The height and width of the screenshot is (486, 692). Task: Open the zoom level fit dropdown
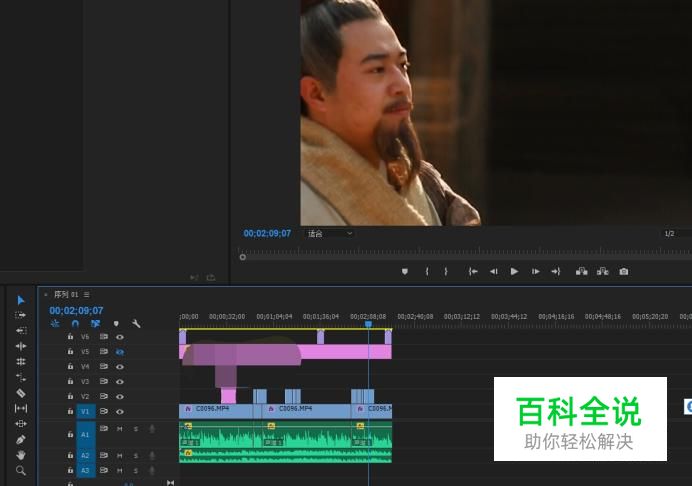(x=329, y=234)
